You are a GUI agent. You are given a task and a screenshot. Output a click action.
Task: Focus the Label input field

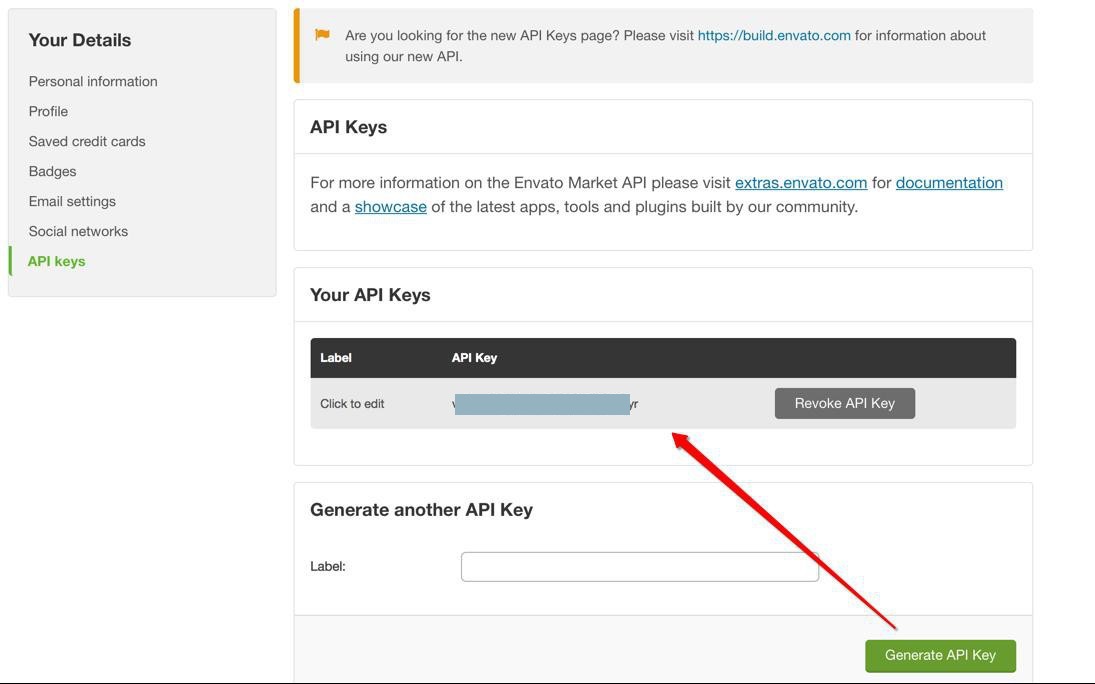pyautogui.click(x=640, y=567)
